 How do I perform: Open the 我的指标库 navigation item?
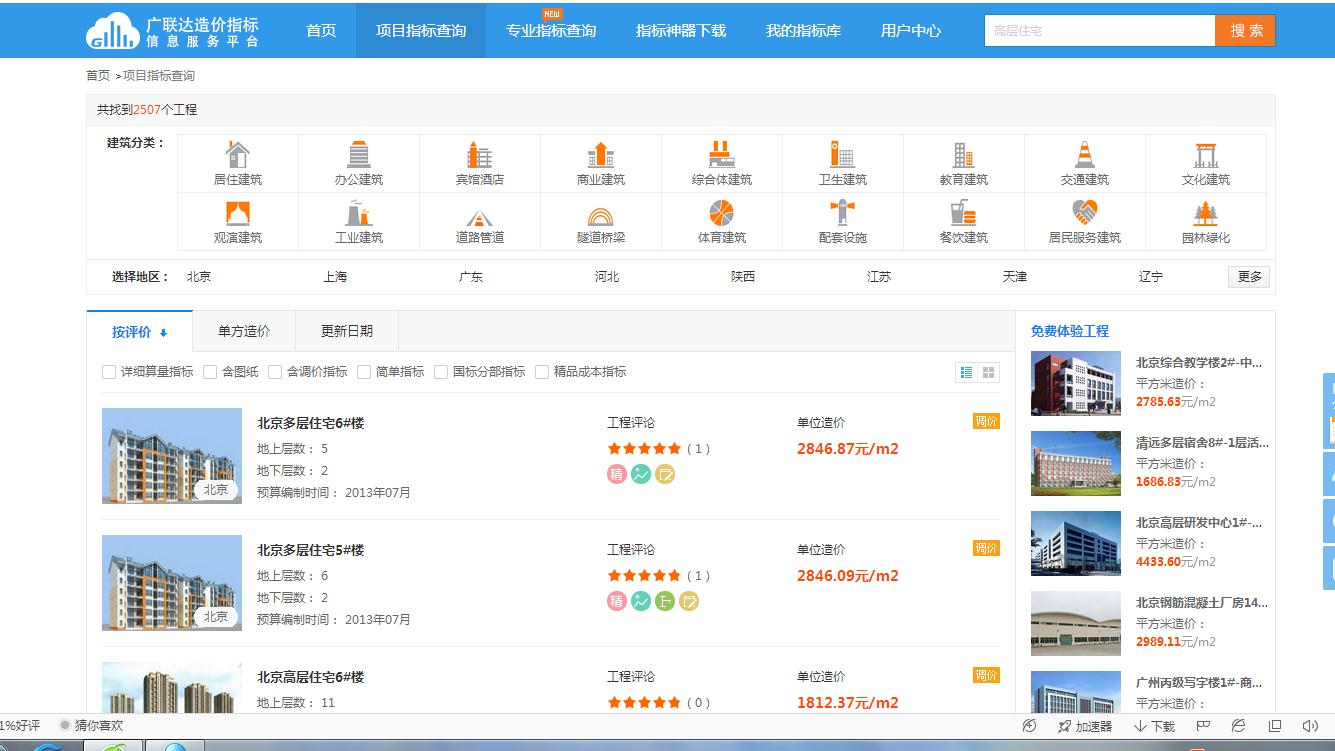tap(803, 31)
